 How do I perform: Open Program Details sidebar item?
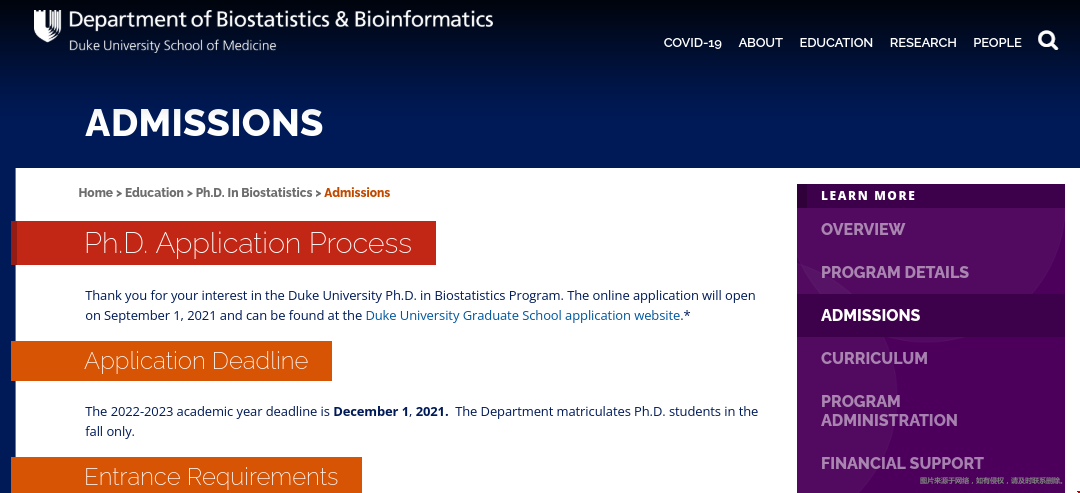pos(895,273)
